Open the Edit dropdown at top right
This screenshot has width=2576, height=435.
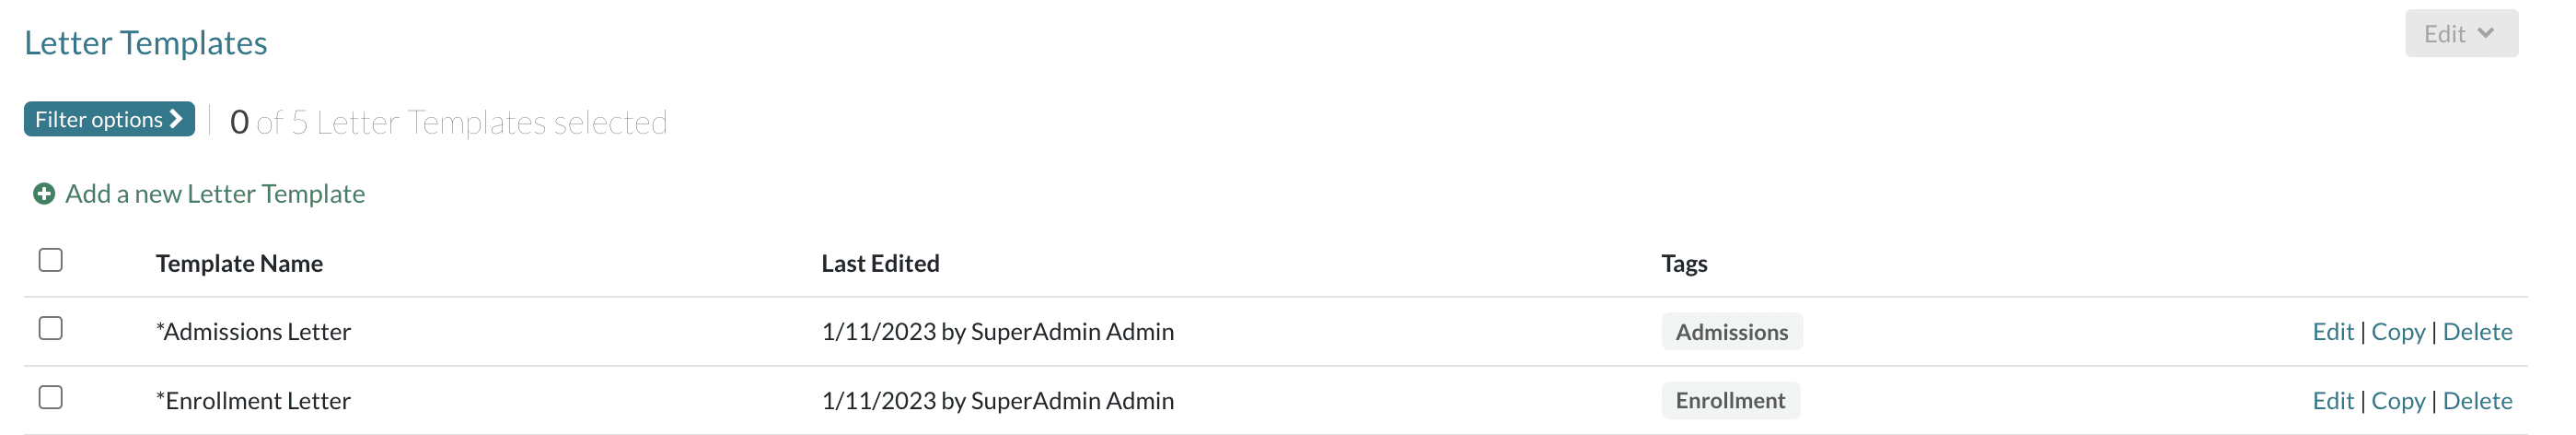[2460, 34]
